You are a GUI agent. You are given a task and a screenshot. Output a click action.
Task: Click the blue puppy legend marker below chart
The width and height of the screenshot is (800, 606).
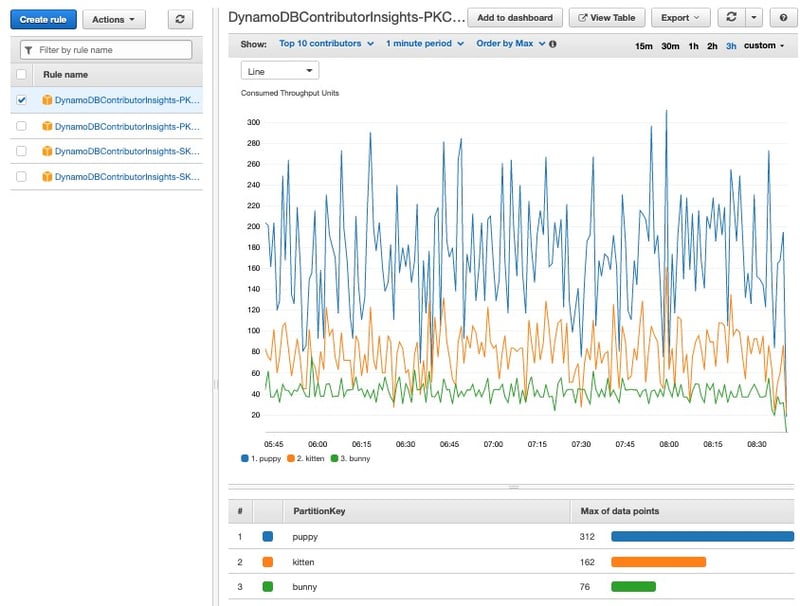click(245, 458)
